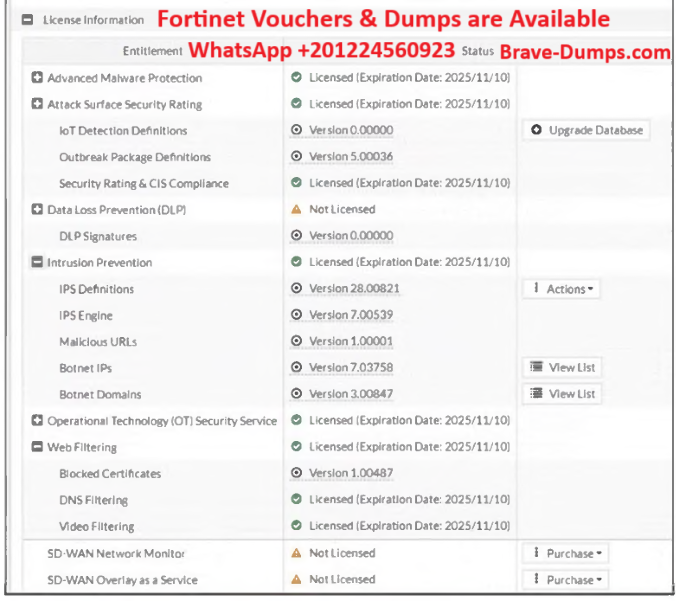Click the version icon beside IPS Engine
676x601 pixels.
[296, 315]
